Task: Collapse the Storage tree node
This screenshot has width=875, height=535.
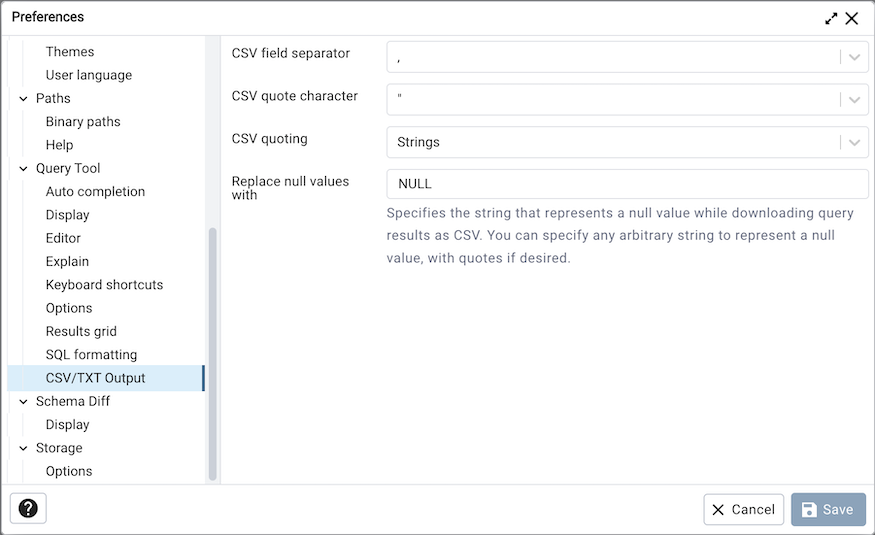Action: point(23,448)
